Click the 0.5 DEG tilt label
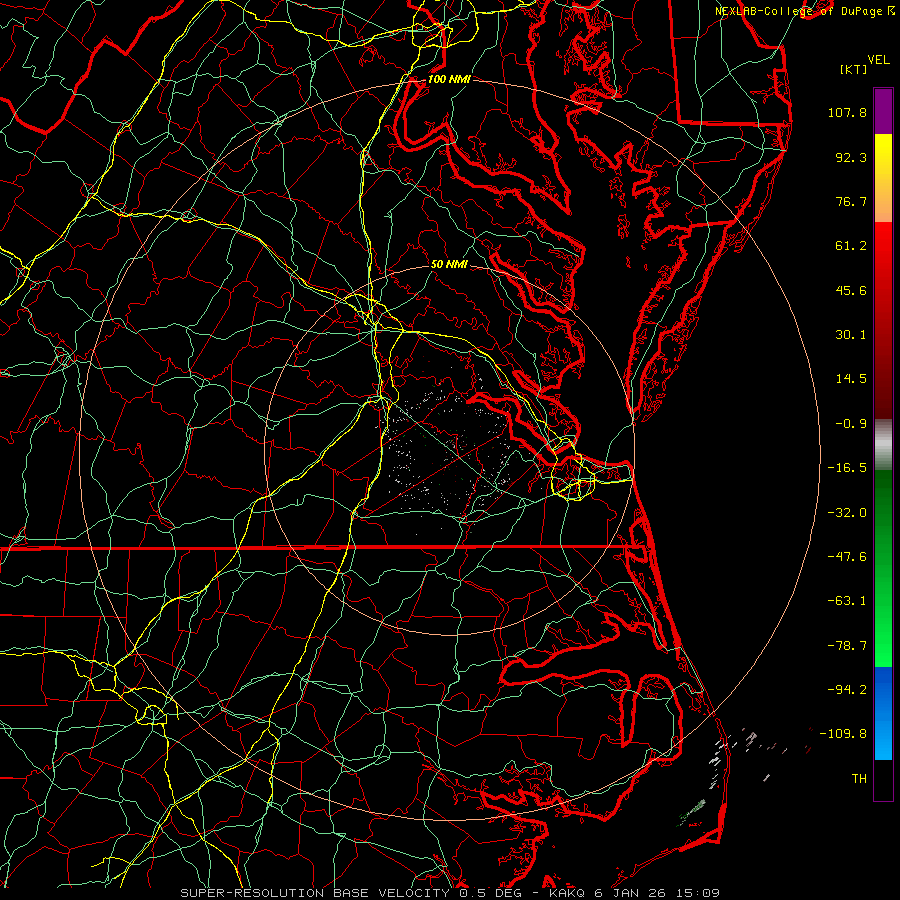This screenshot has height=900, width=900. tap(490, 893)
